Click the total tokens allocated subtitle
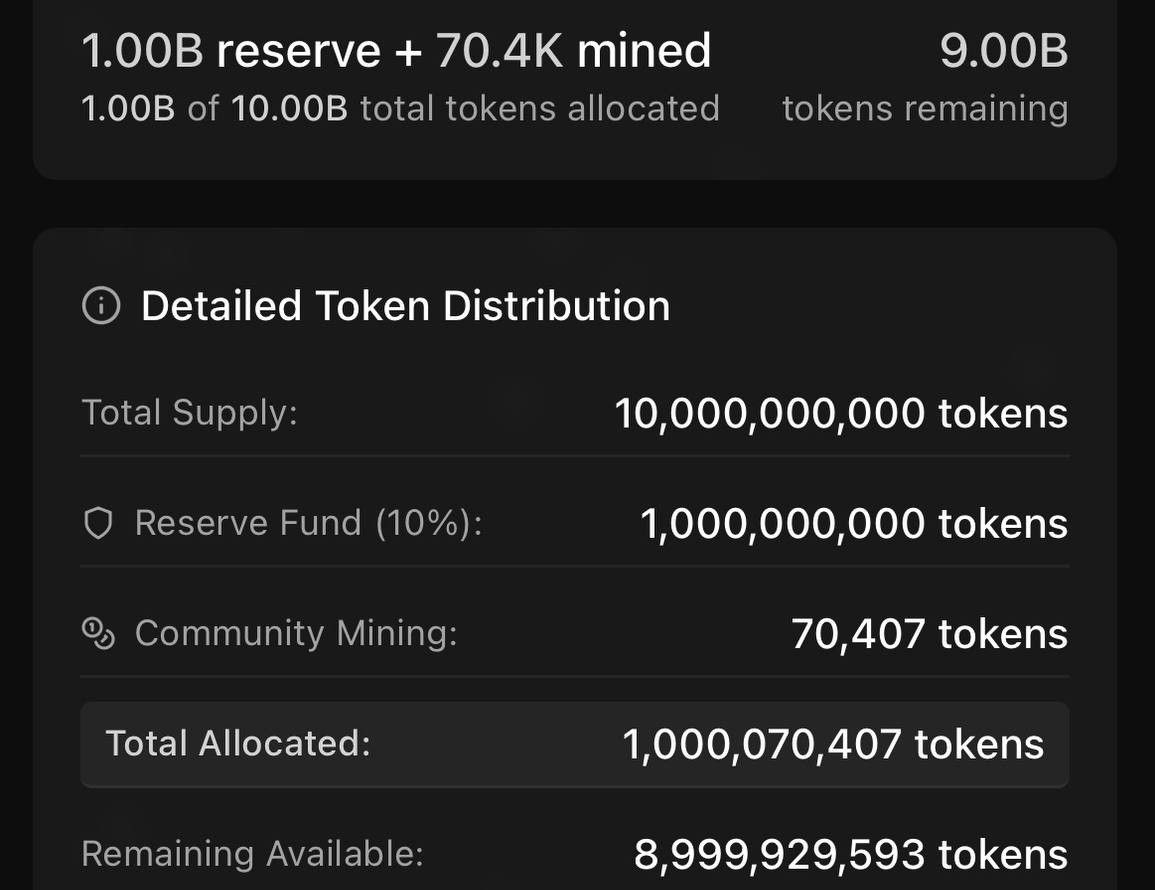 point(400,109)
